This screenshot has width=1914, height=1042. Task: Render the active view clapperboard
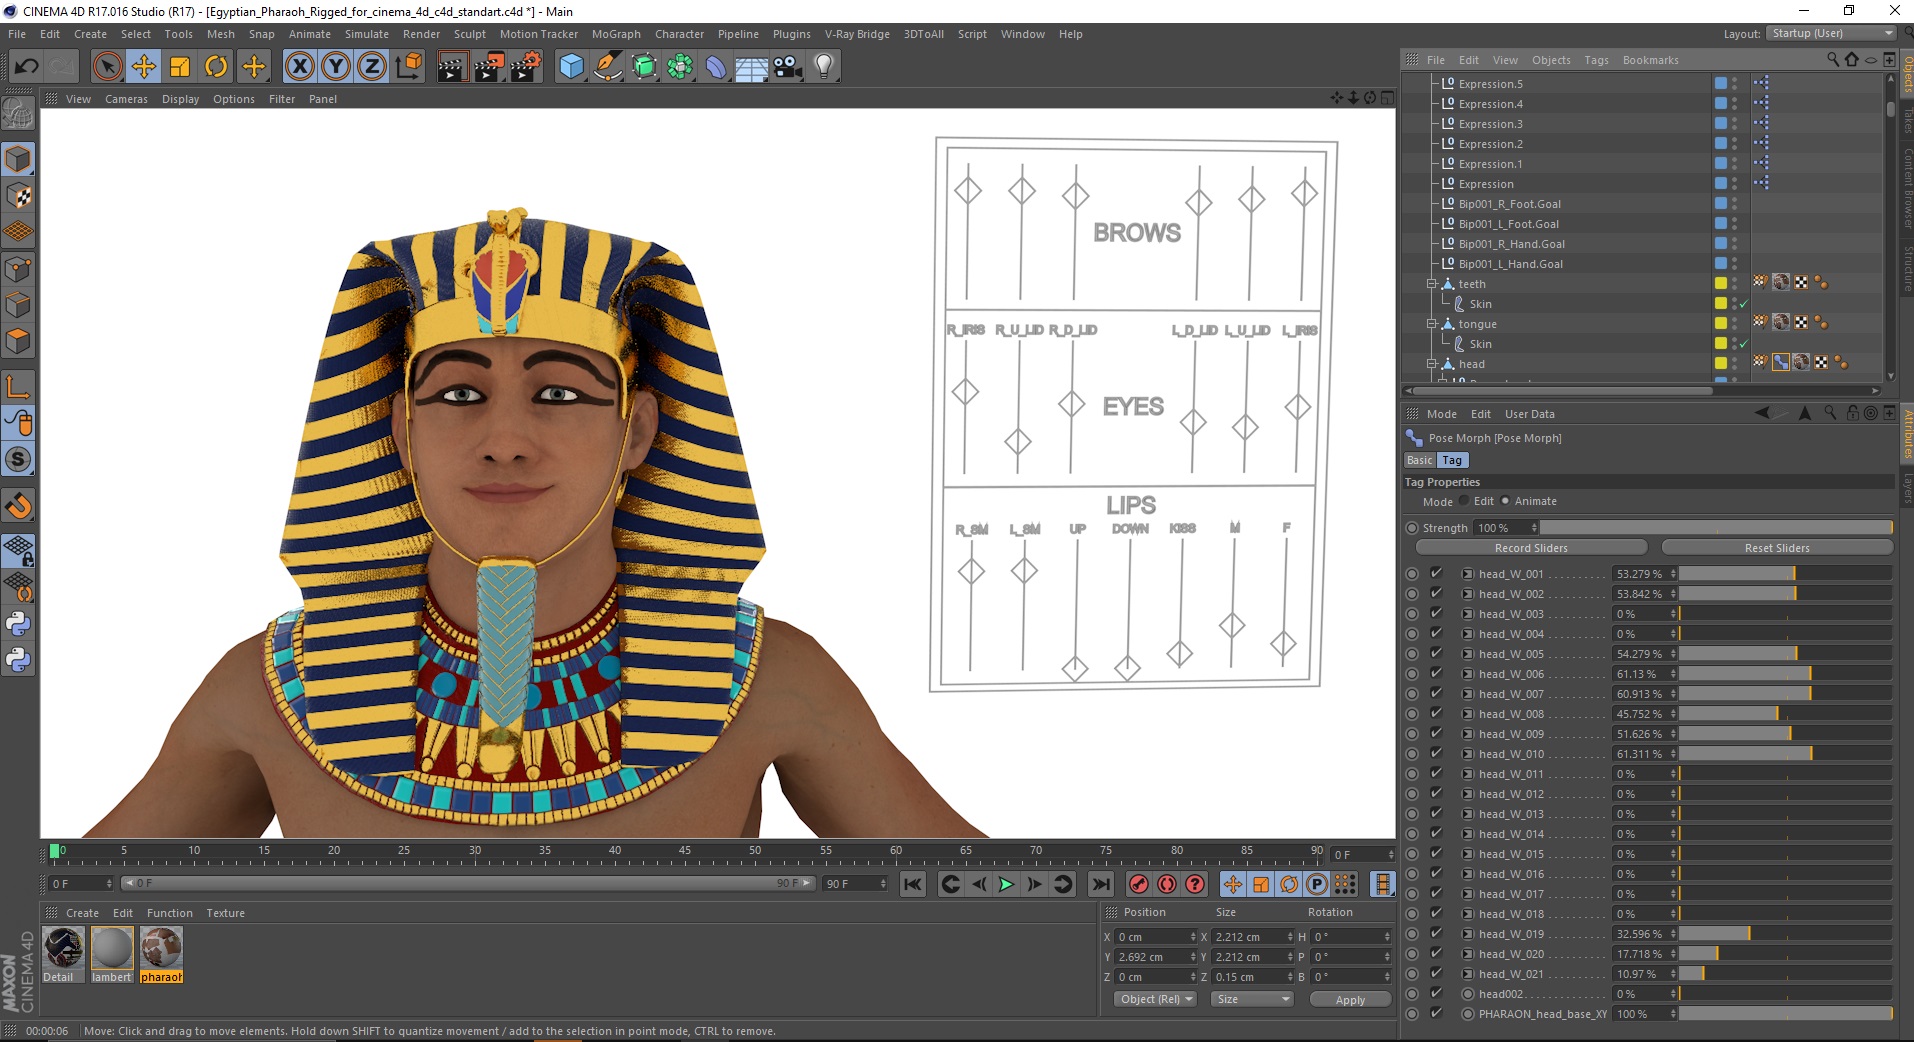tap(452, 67)
